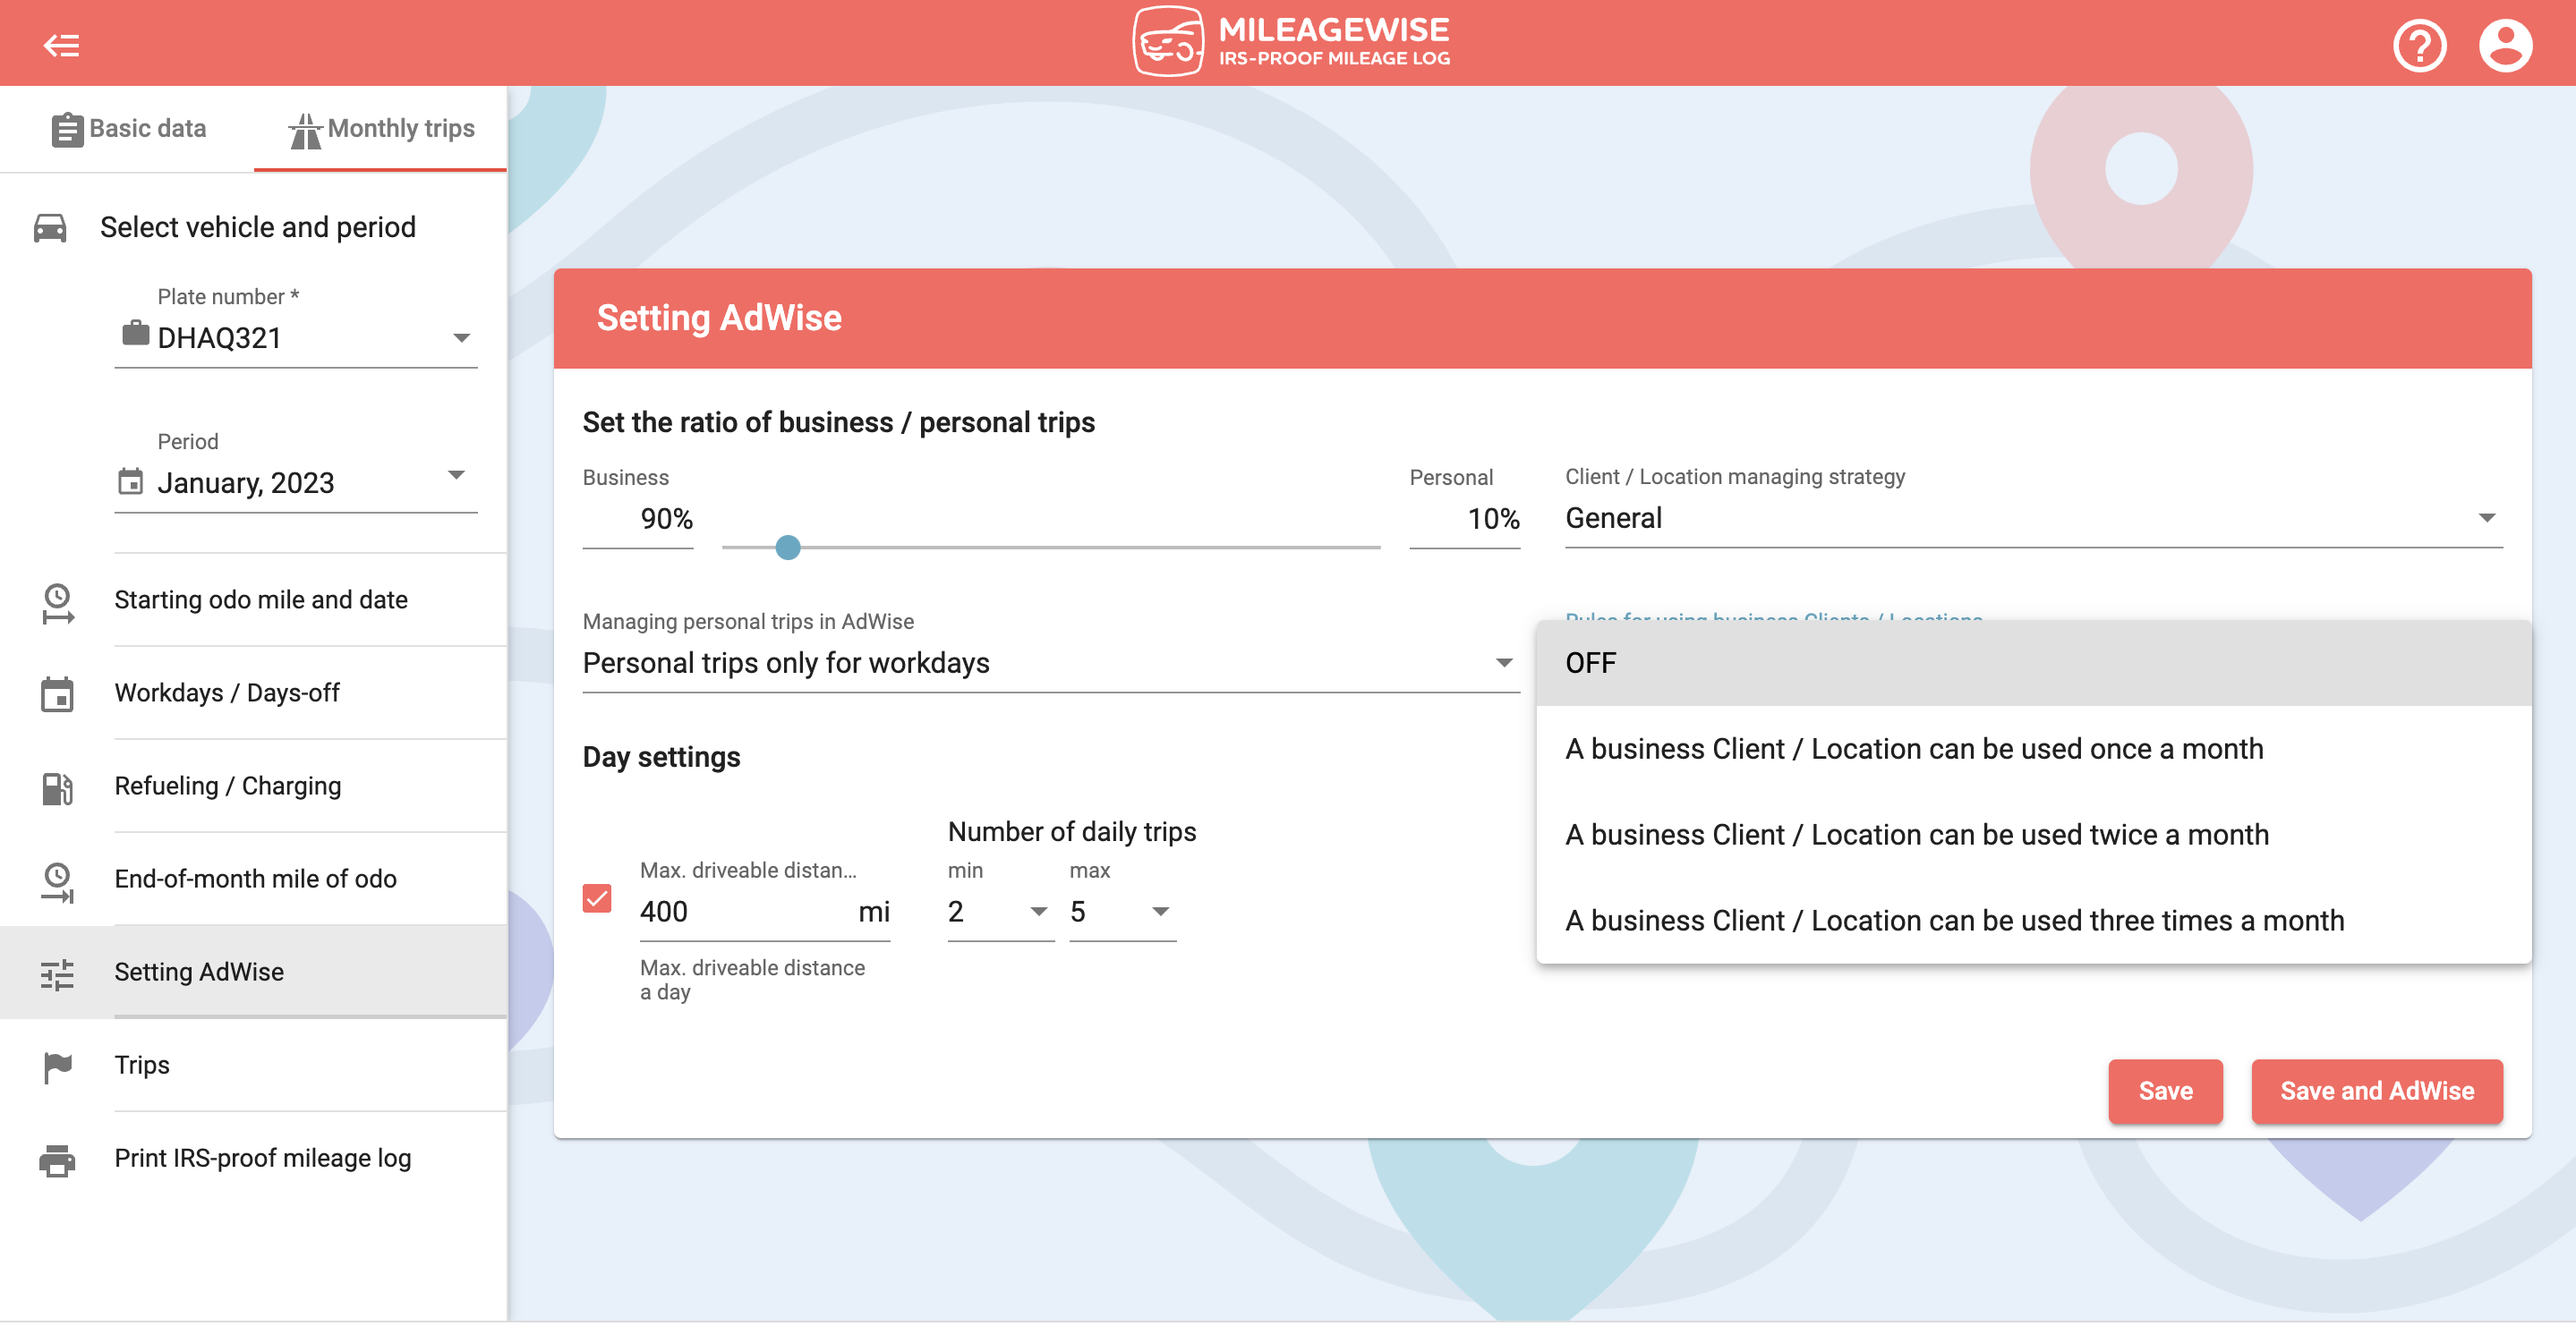Click the Starting odo clock icon
The width and height of the screenshot is (2576, 1326).
pyautogui.click(x=57, y=603)
